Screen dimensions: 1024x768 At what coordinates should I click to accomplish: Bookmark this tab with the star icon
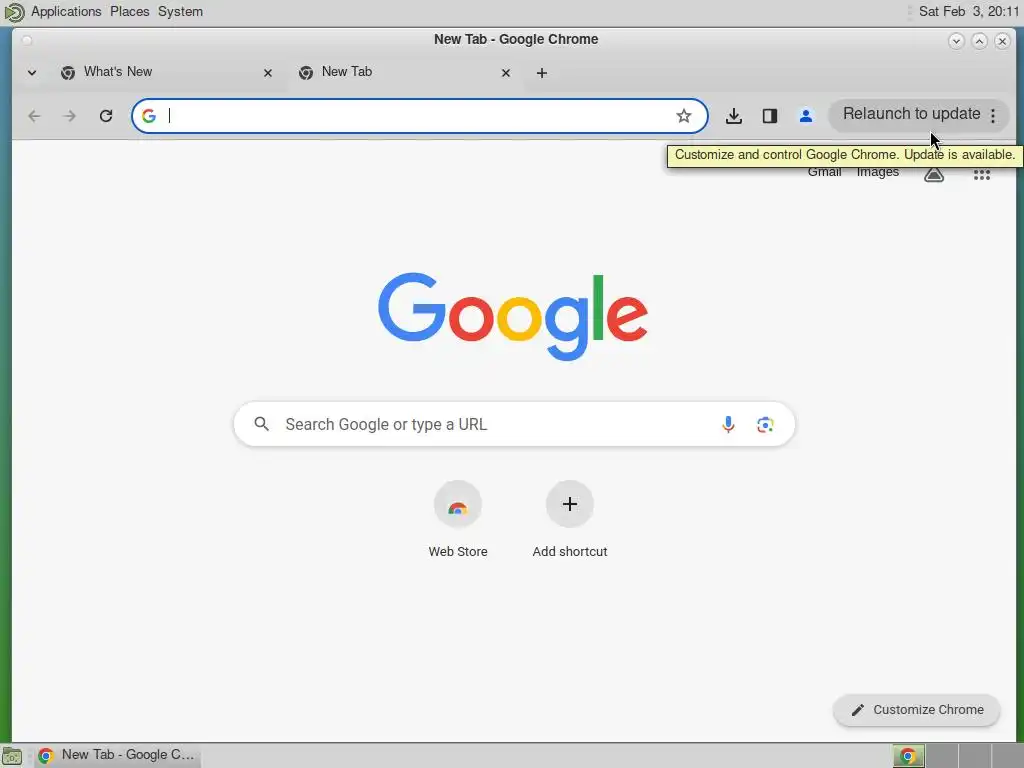[684, 116]
